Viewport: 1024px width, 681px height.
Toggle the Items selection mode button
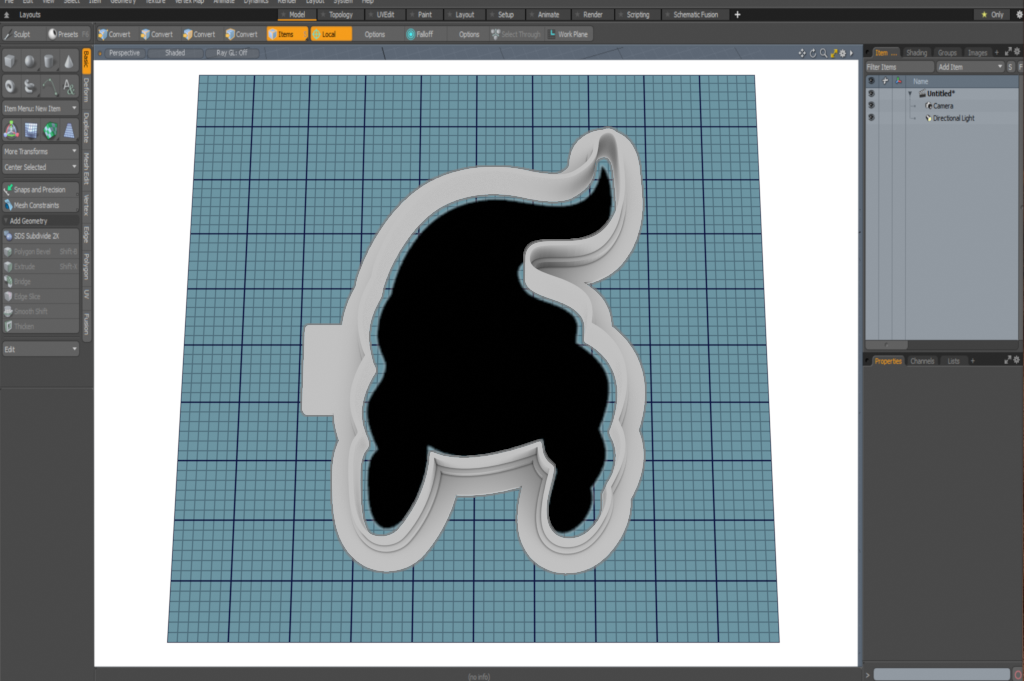(287, 33)
